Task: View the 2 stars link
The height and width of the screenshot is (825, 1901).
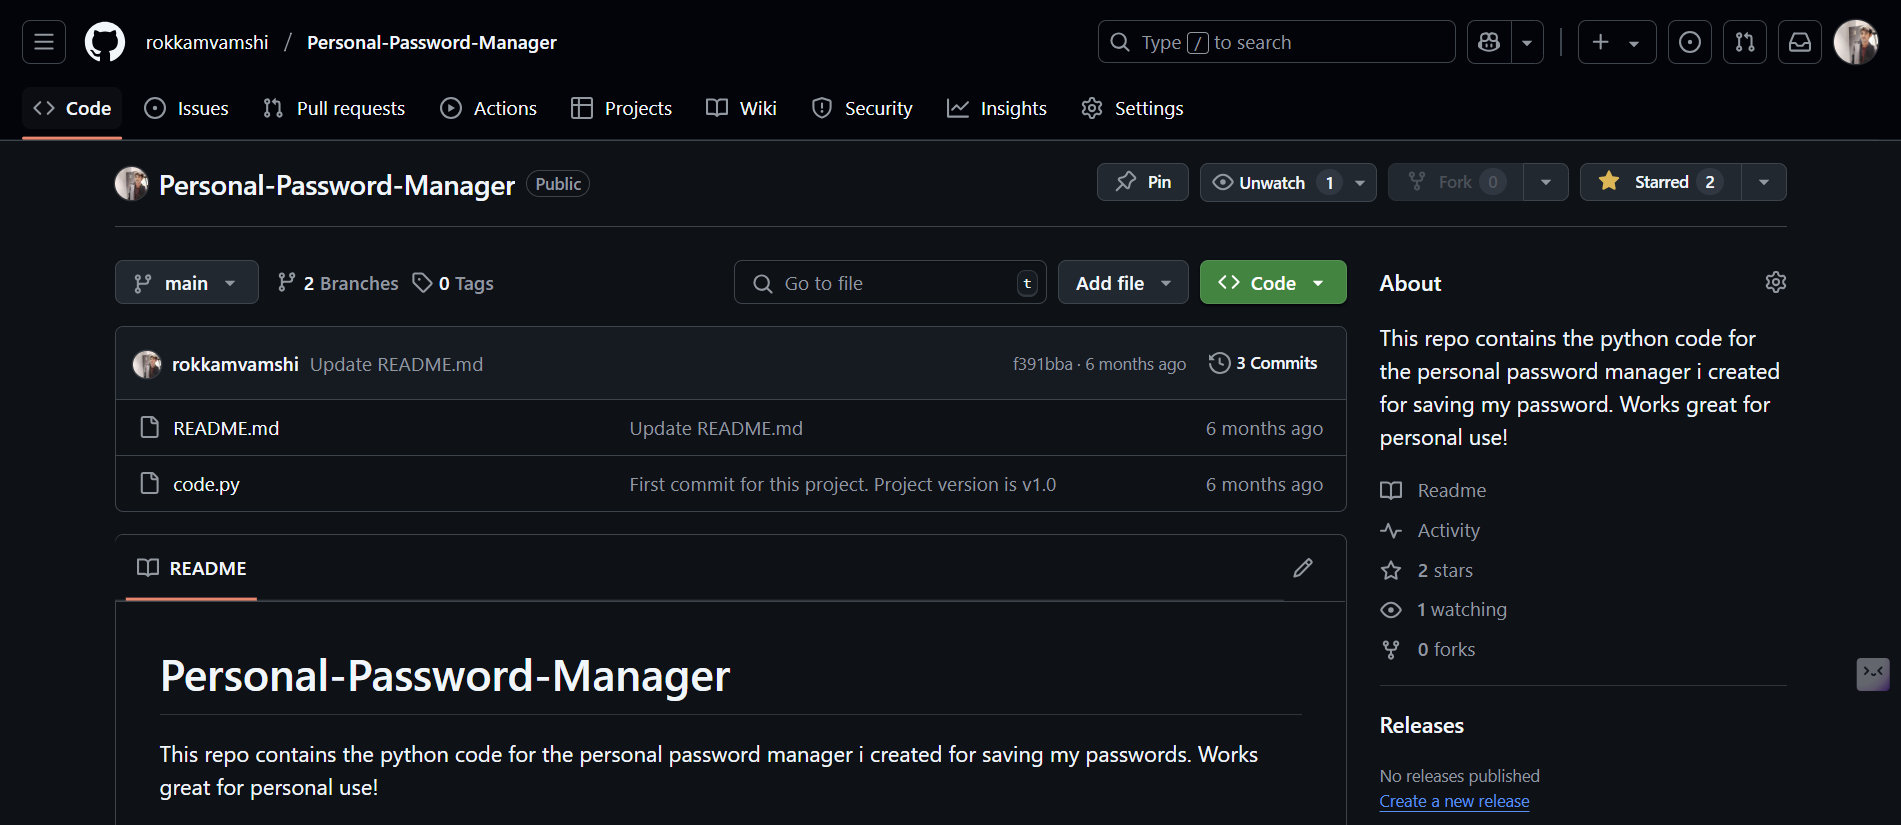Action: (x=1427, y=570)
